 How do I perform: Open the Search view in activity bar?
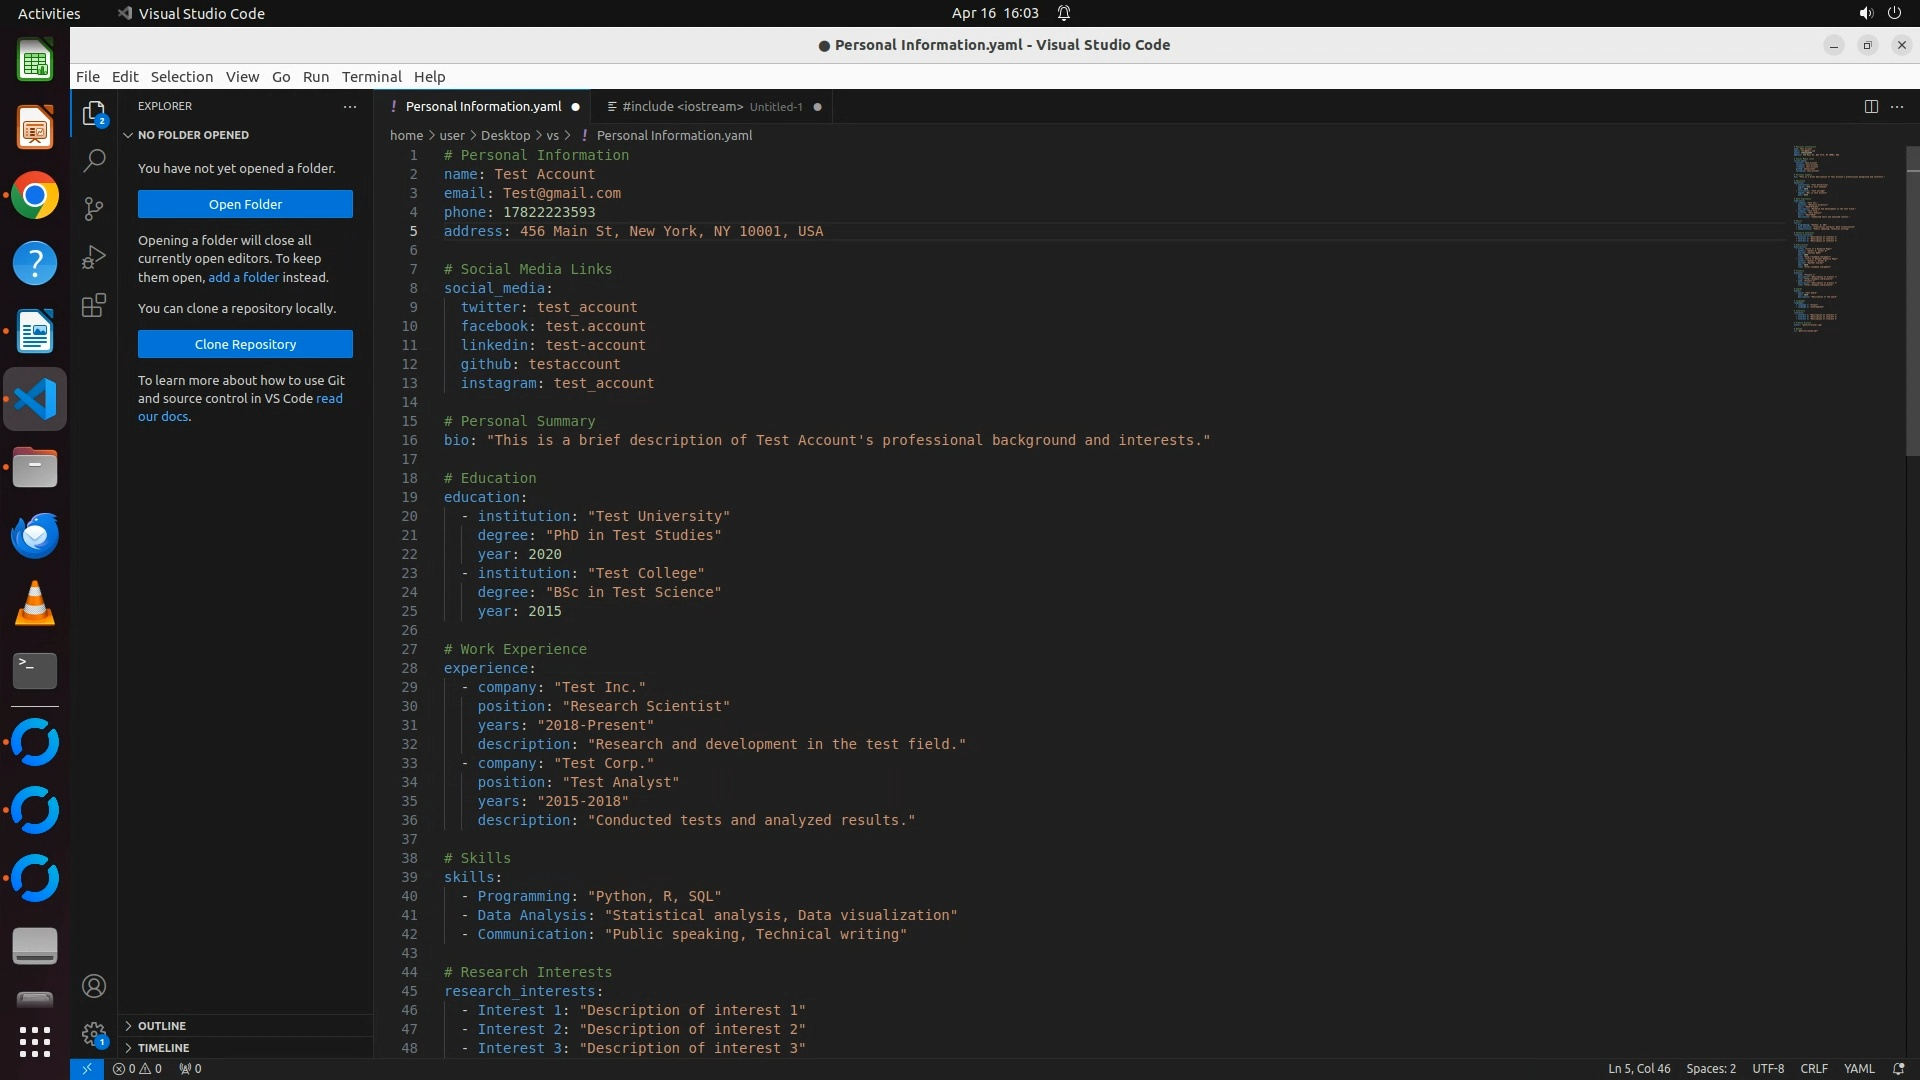[x=94, y=160]
